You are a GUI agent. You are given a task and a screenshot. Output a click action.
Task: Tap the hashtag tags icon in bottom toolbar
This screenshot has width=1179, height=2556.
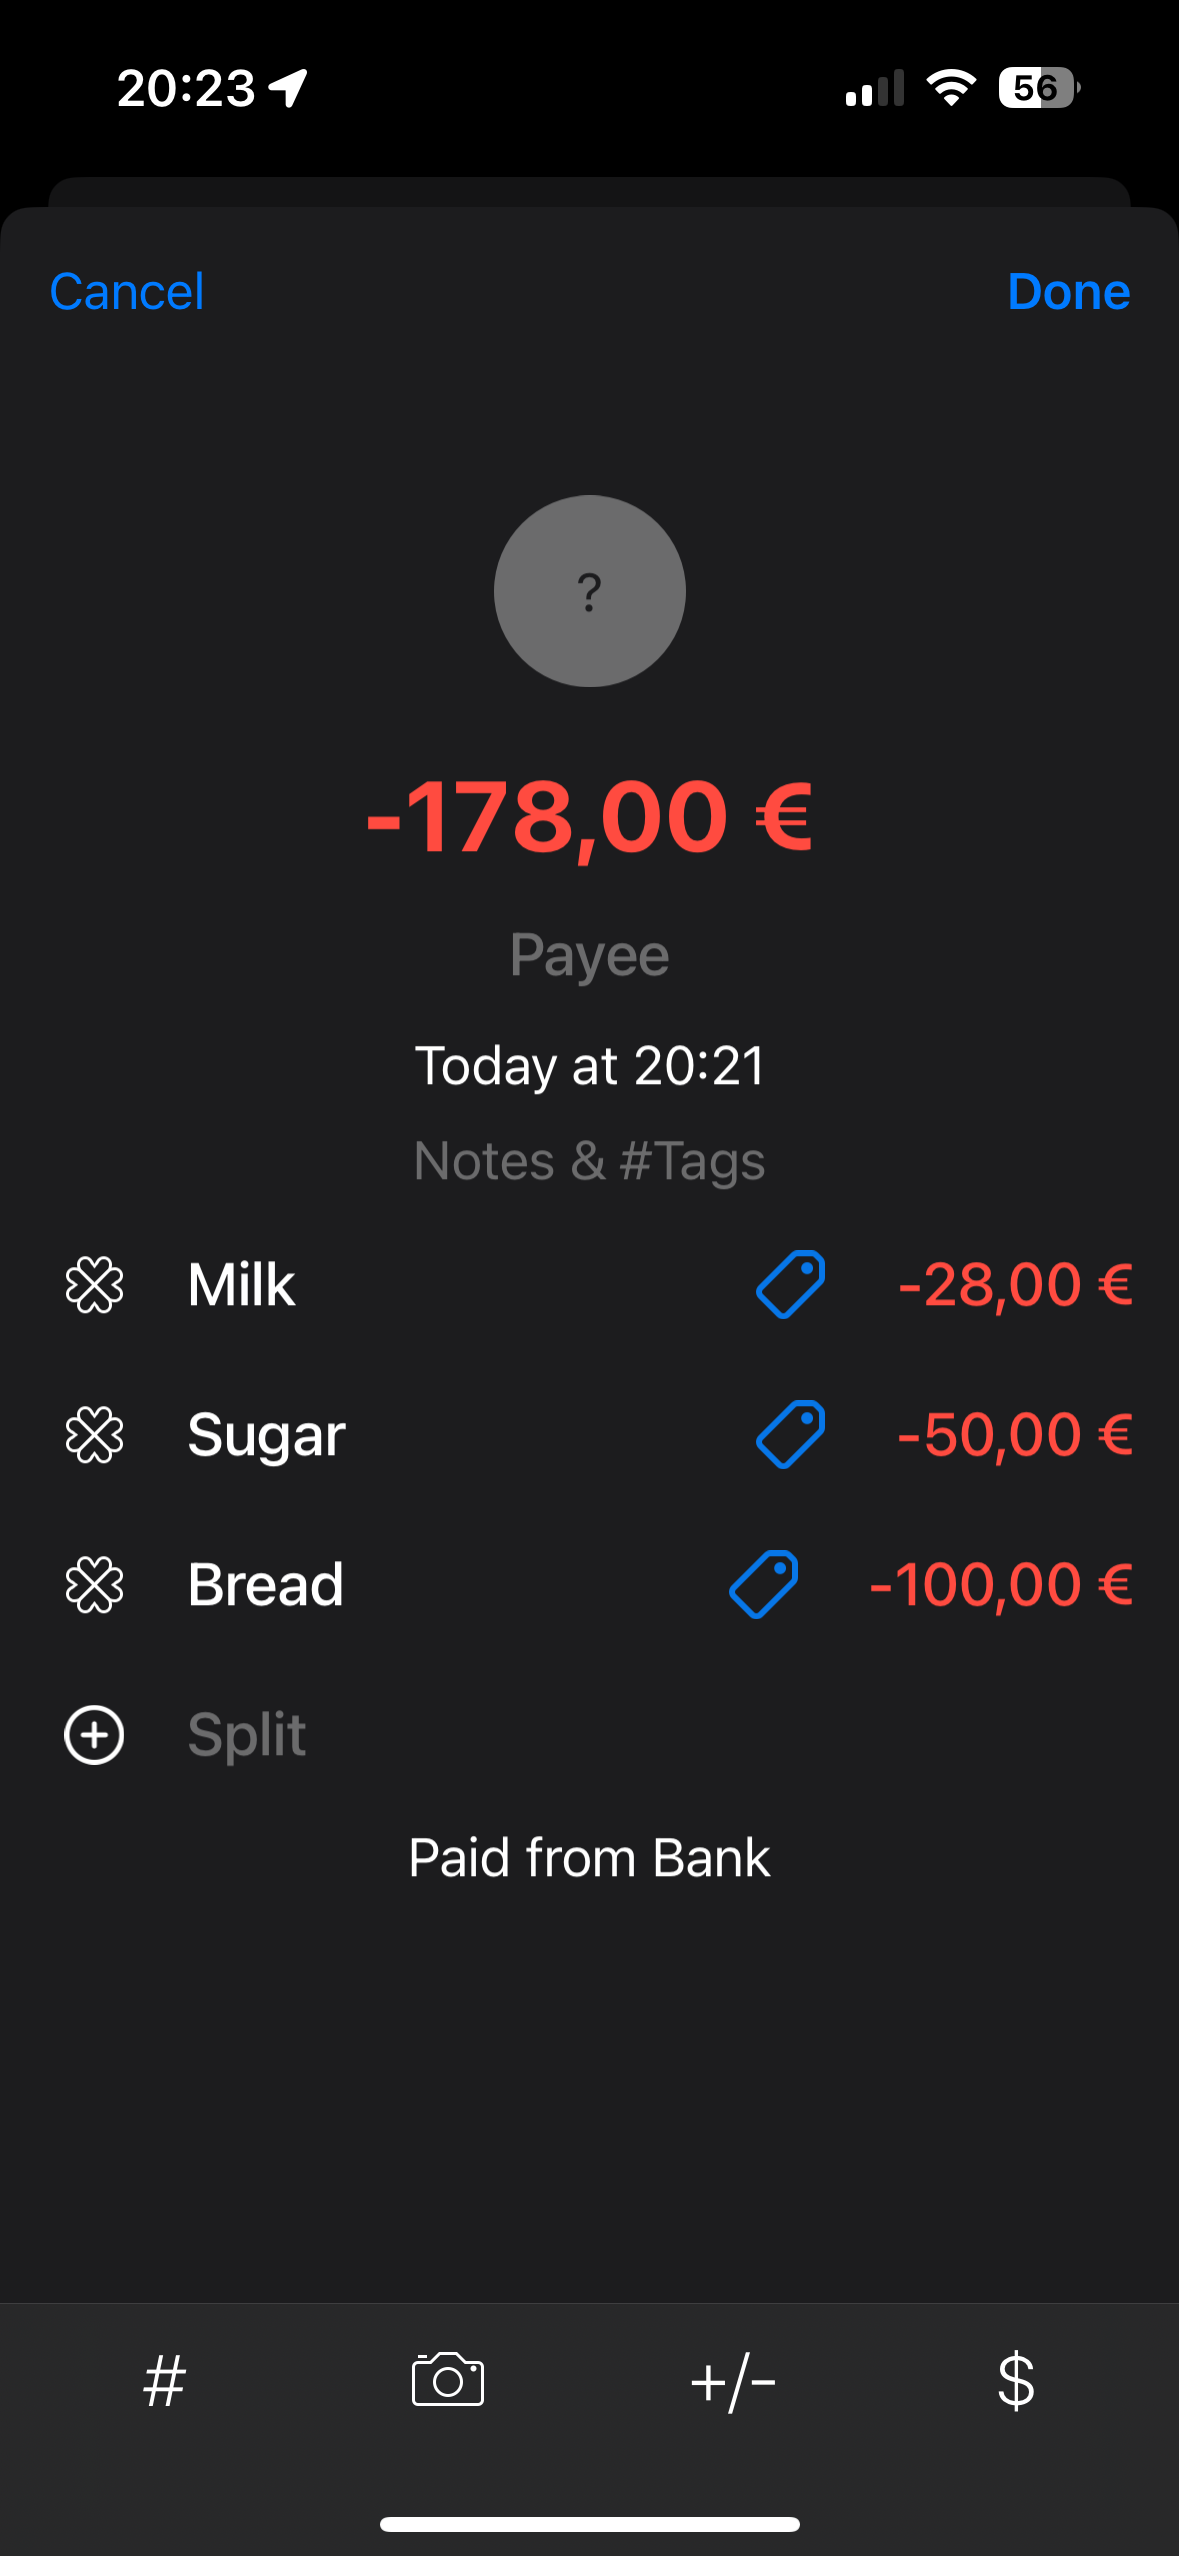(x=165, y=2381)
